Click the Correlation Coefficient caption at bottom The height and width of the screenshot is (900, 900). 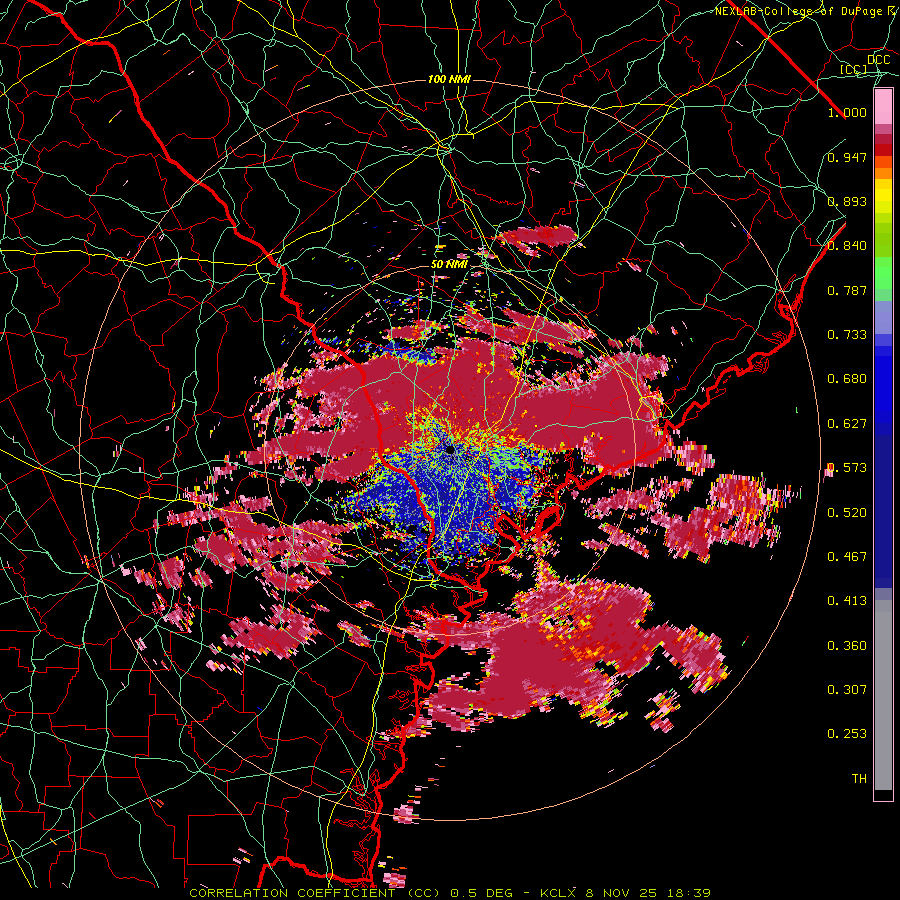pos(450,893)
